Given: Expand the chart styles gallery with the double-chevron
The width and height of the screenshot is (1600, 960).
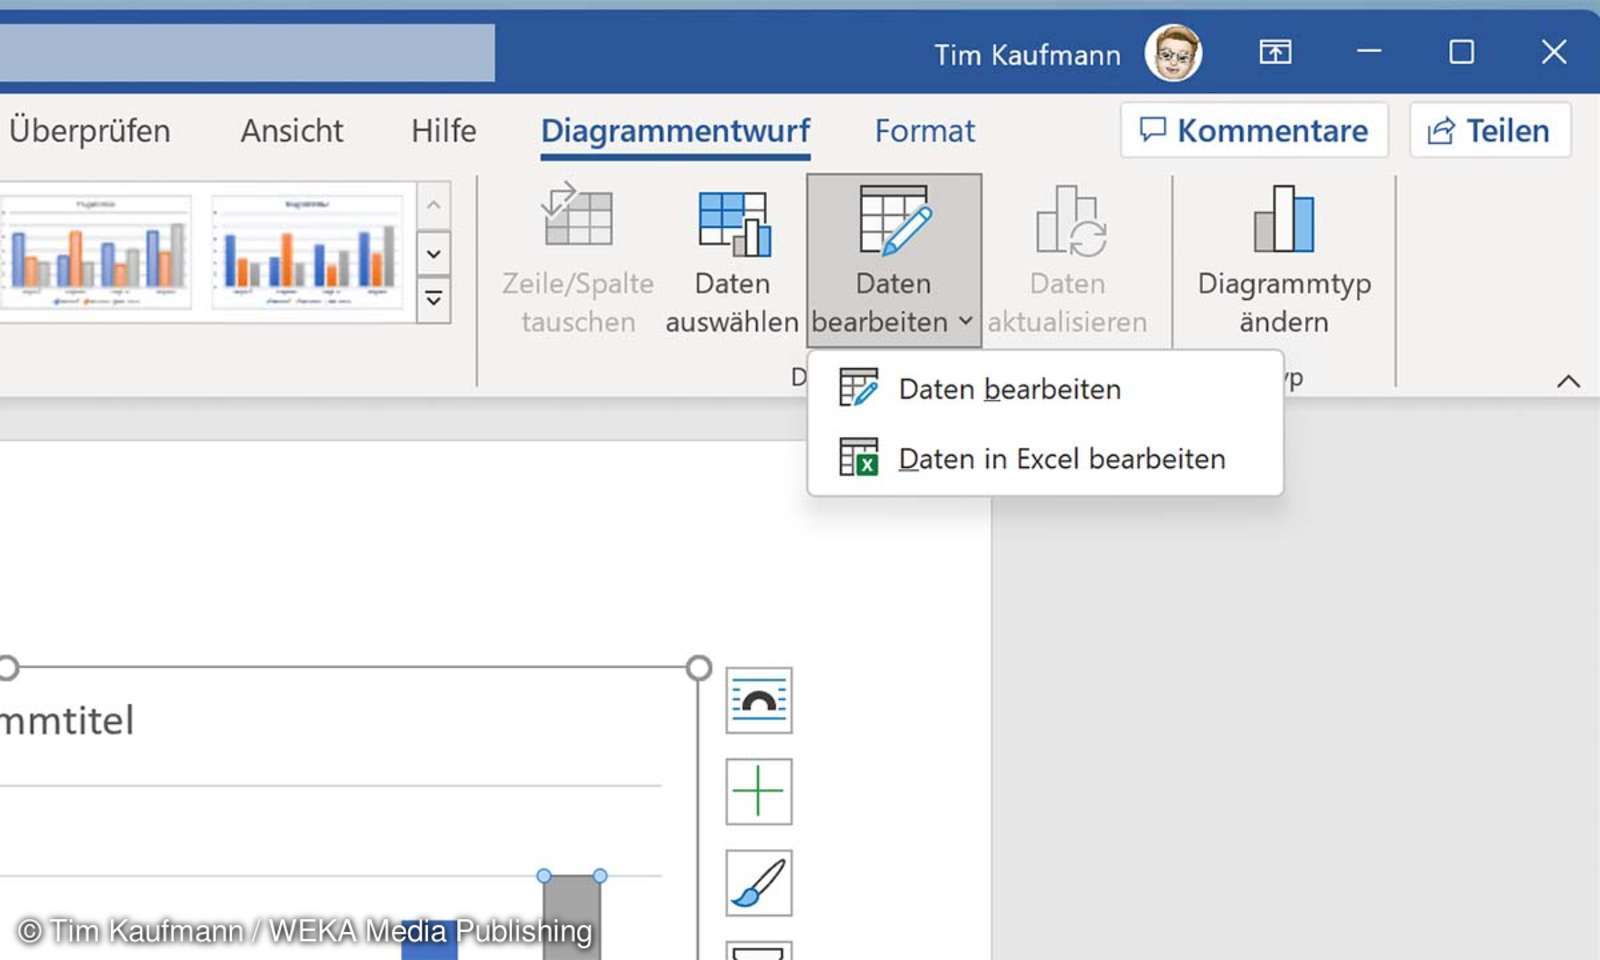Looking at the screenshot, I should coord(433,298).
